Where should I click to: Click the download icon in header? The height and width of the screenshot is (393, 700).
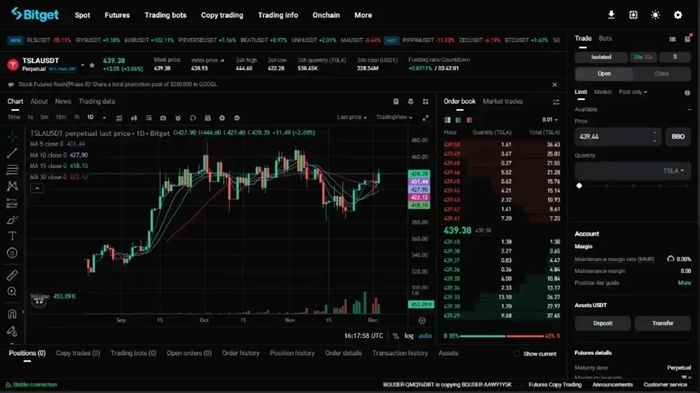coord(611,15)
